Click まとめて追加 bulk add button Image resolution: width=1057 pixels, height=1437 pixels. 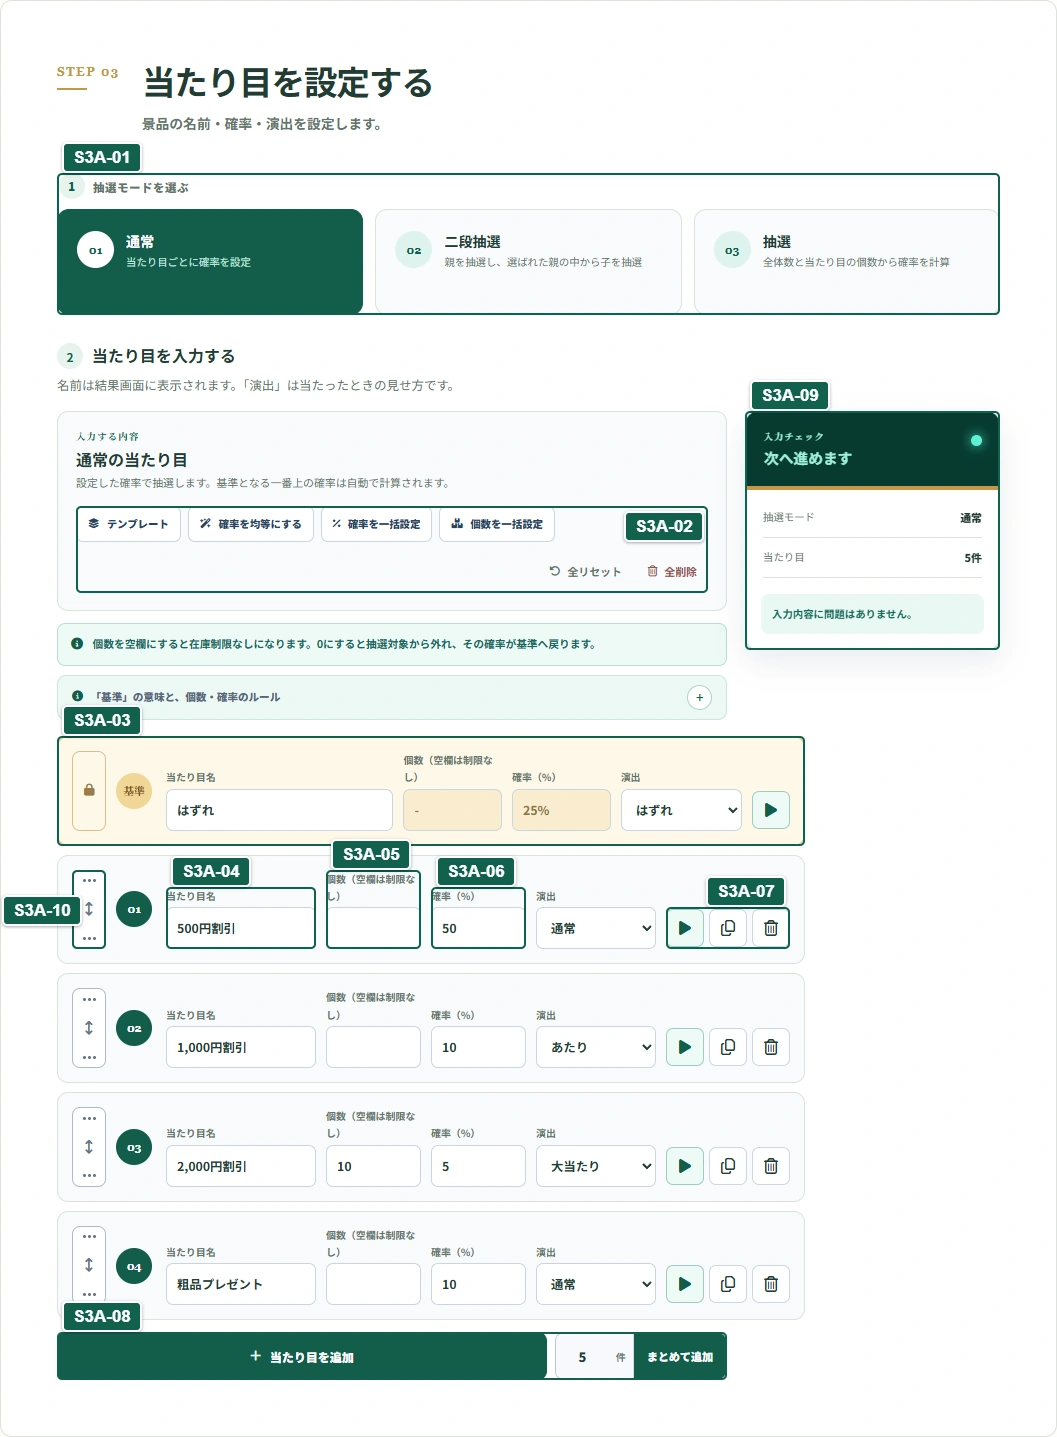click(680, 1357)
